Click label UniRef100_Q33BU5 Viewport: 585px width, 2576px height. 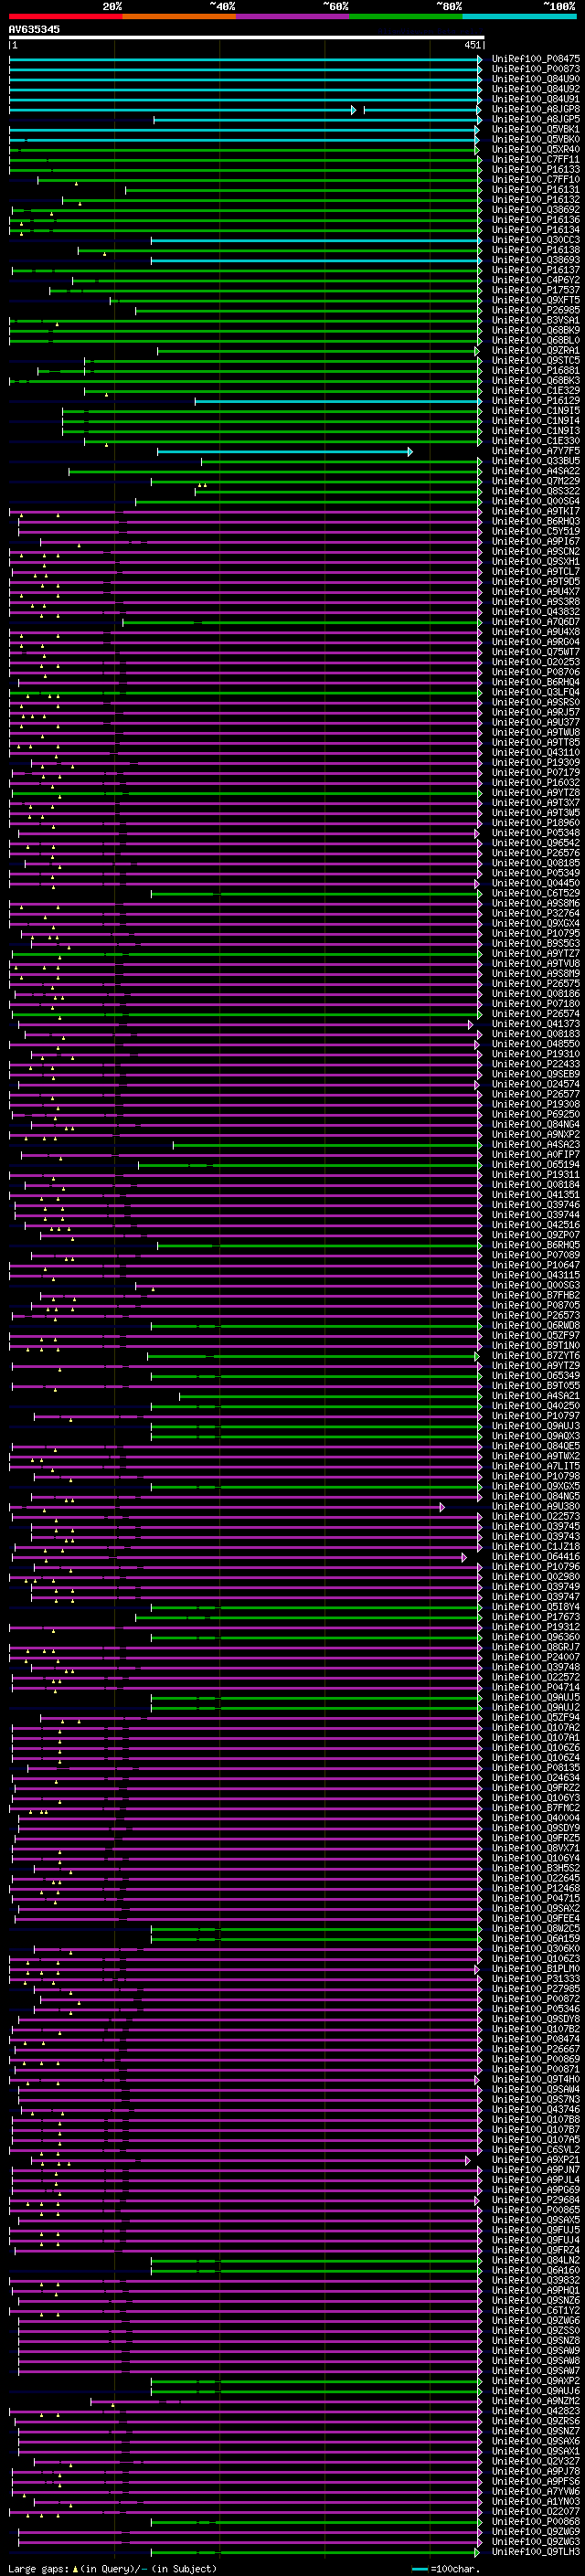[x=536, y=461]
